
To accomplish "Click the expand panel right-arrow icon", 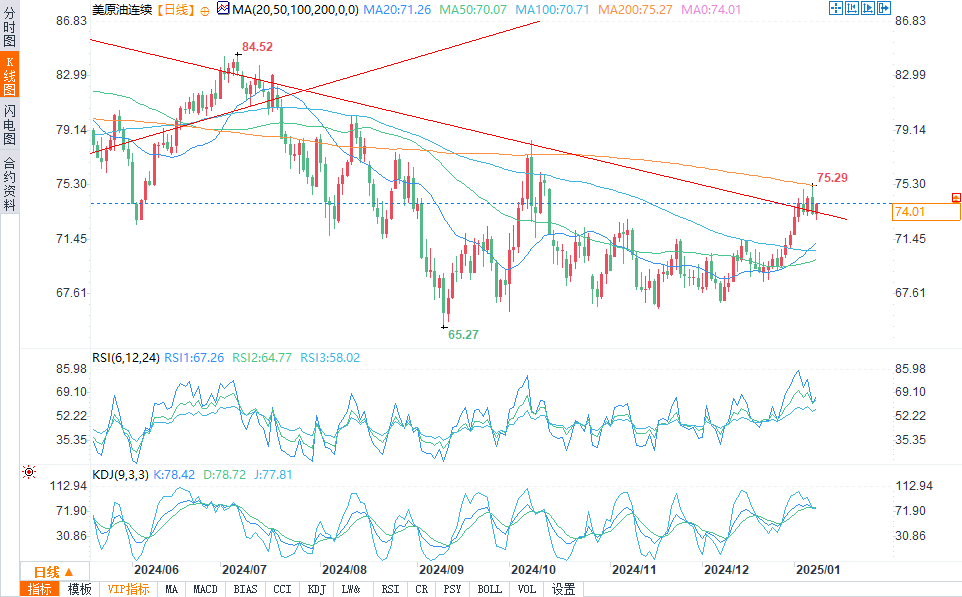I will pos(883,8).
